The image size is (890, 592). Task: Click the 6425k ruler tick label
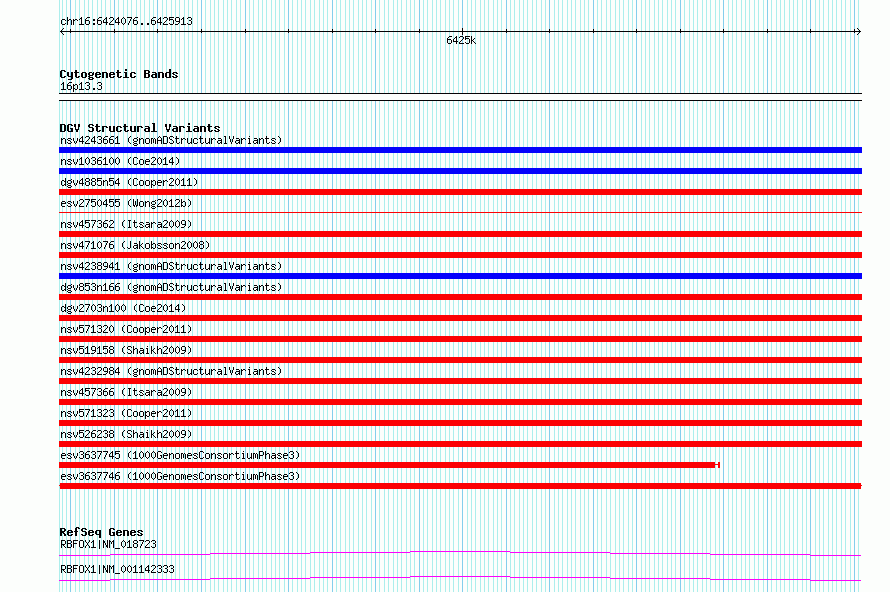461,40
